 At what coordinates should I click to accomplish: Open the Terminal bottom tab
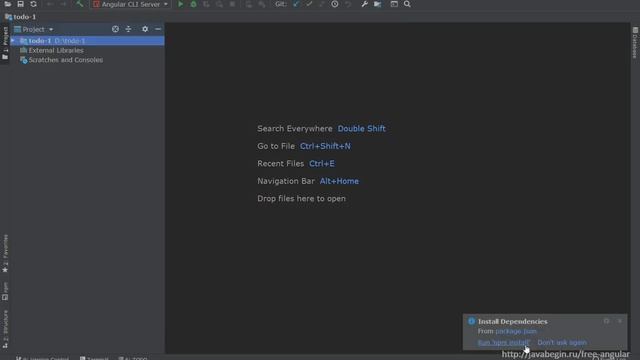[94, 358]
